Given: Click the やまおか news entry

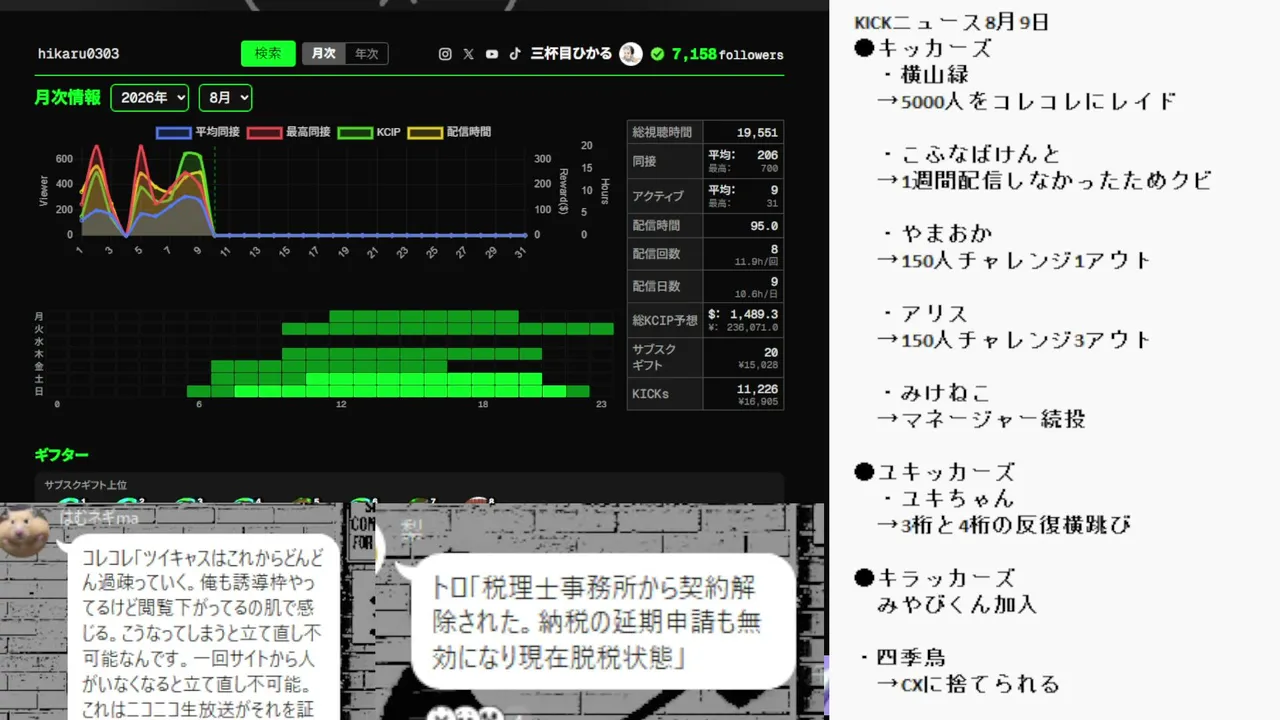Looking at the screenshot, I should click(938, 234).
